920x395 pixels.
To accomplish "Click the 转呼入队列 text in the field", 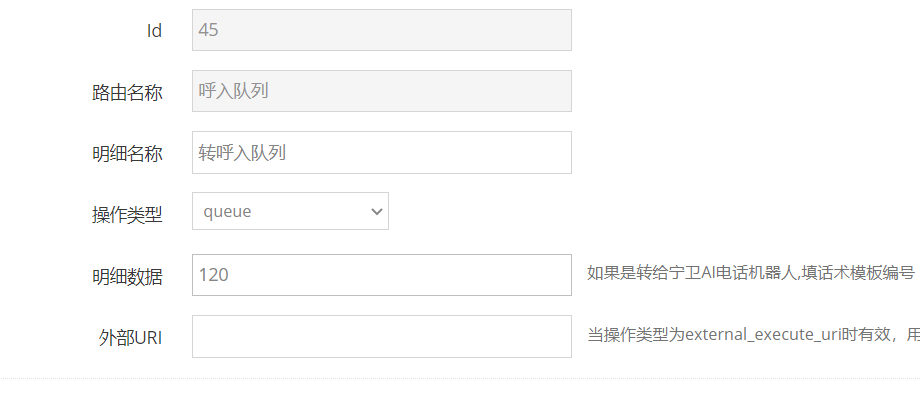I will [x=242, y=153].
